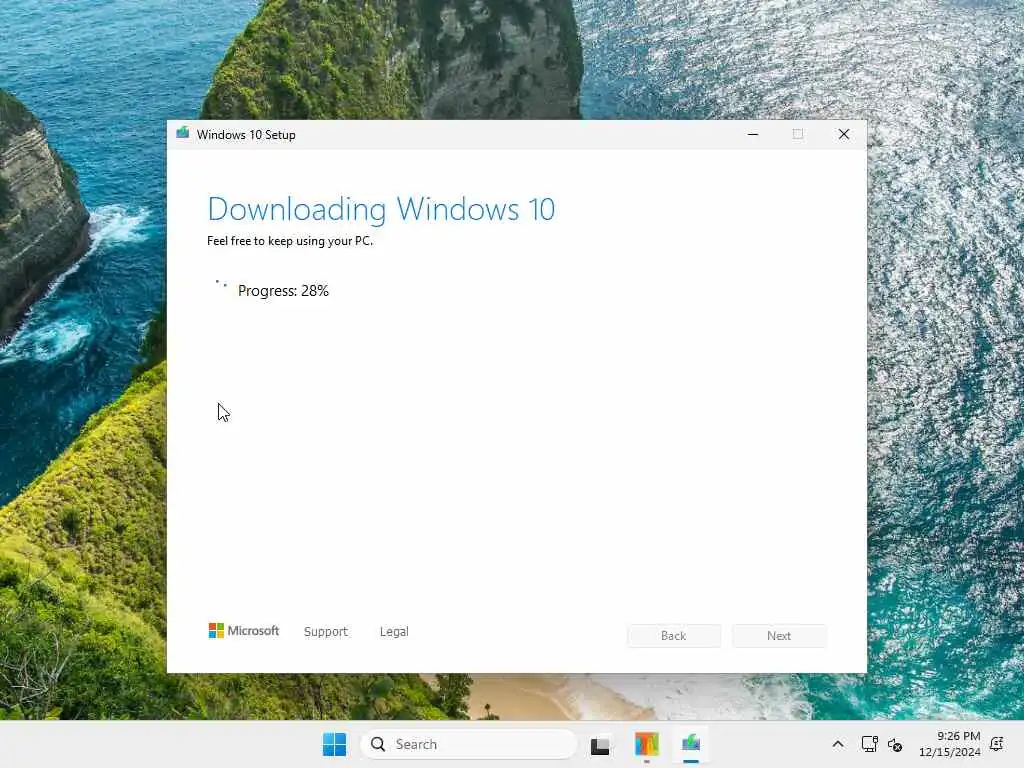Click the Back button

tap(674, 635)
